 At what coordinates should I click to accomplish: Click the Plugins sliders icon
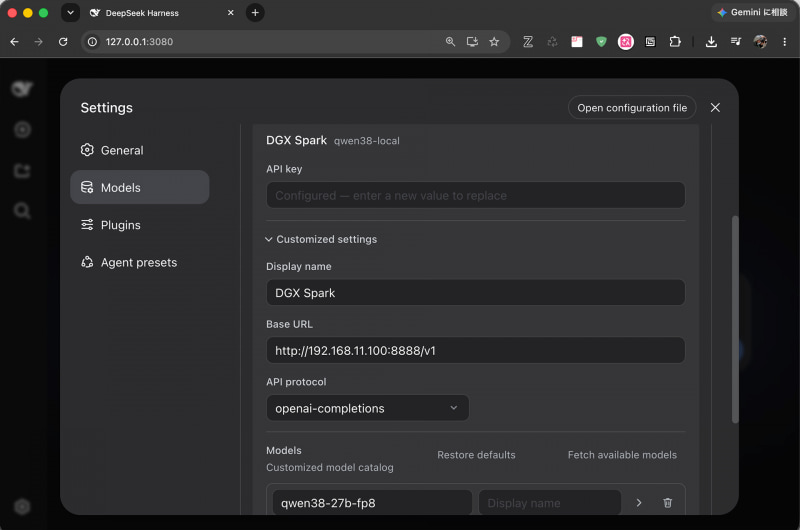tap(87, 225)
